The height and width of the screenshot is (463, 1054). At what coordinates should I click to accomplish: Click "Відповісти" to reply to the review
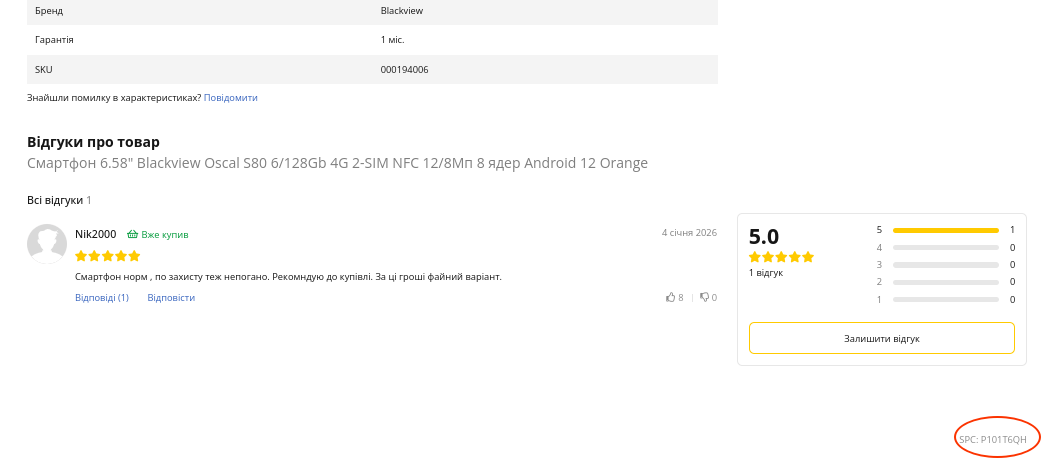pyautogui.click(x=171, y=298)
